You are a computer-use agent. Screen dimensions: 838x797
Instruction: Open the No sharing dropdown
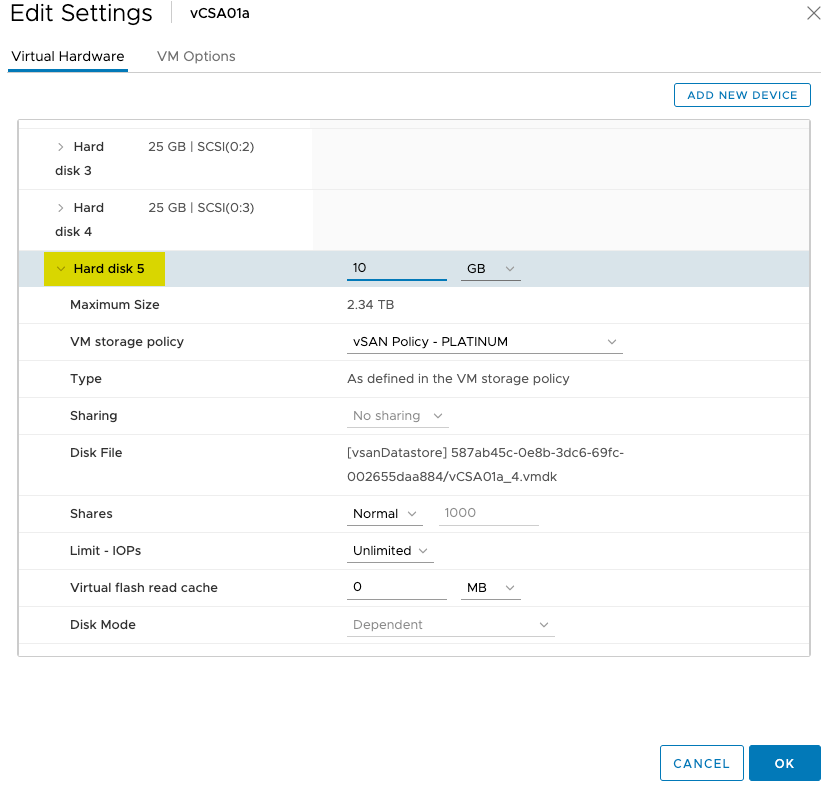[x=398, y=416]
